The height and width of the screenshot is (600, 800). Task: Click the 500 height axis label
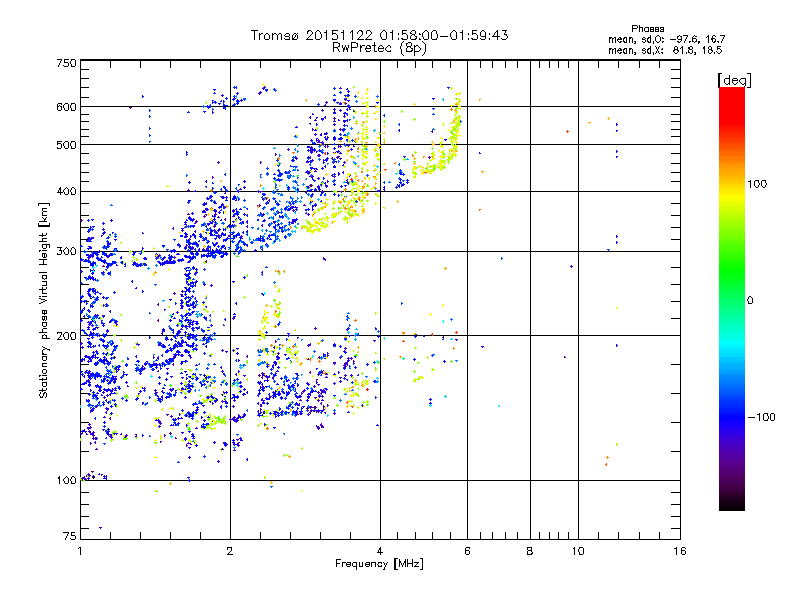pyautogui.click(x=66, y=145)
